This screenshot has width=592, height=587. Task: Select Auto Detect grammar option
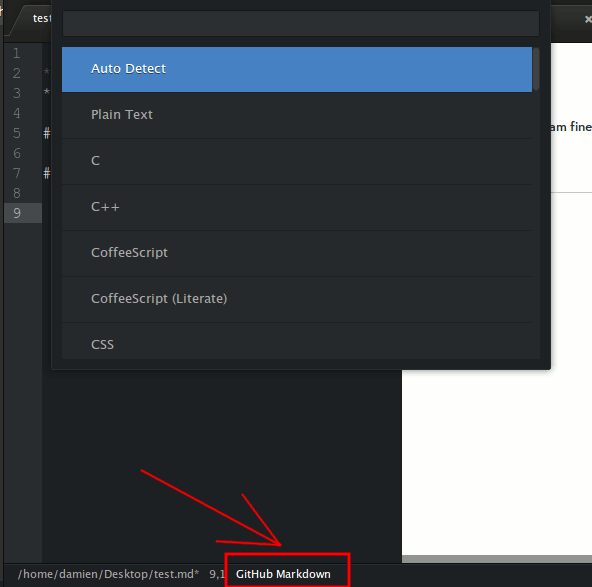[x=297, y=69]
